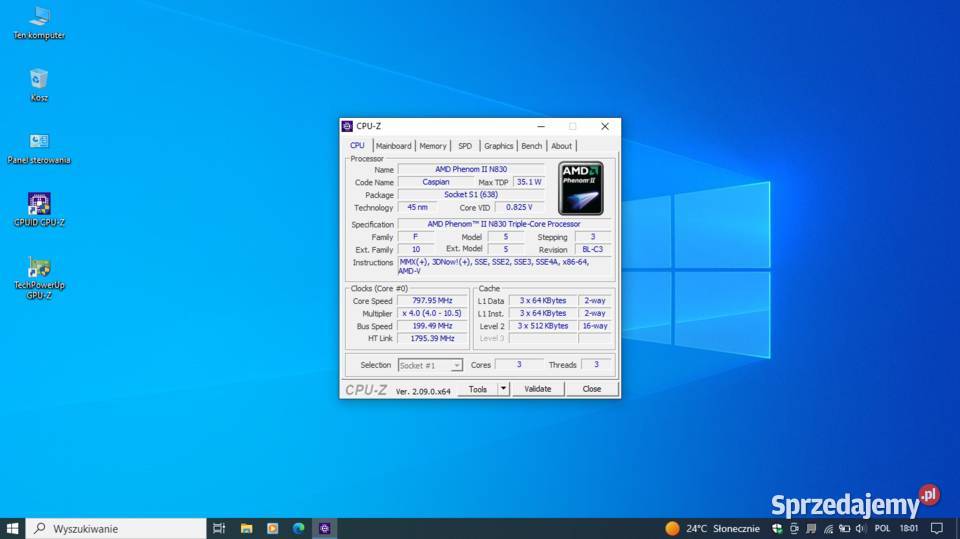Click the Close button in CPU-Z
This screenshot has height=539, width=960.
tap(591, 389)
